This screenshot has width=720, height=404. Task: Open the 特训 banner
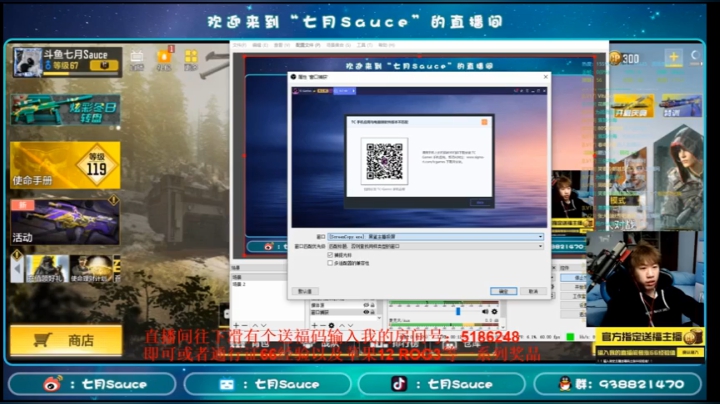[681, 106]
